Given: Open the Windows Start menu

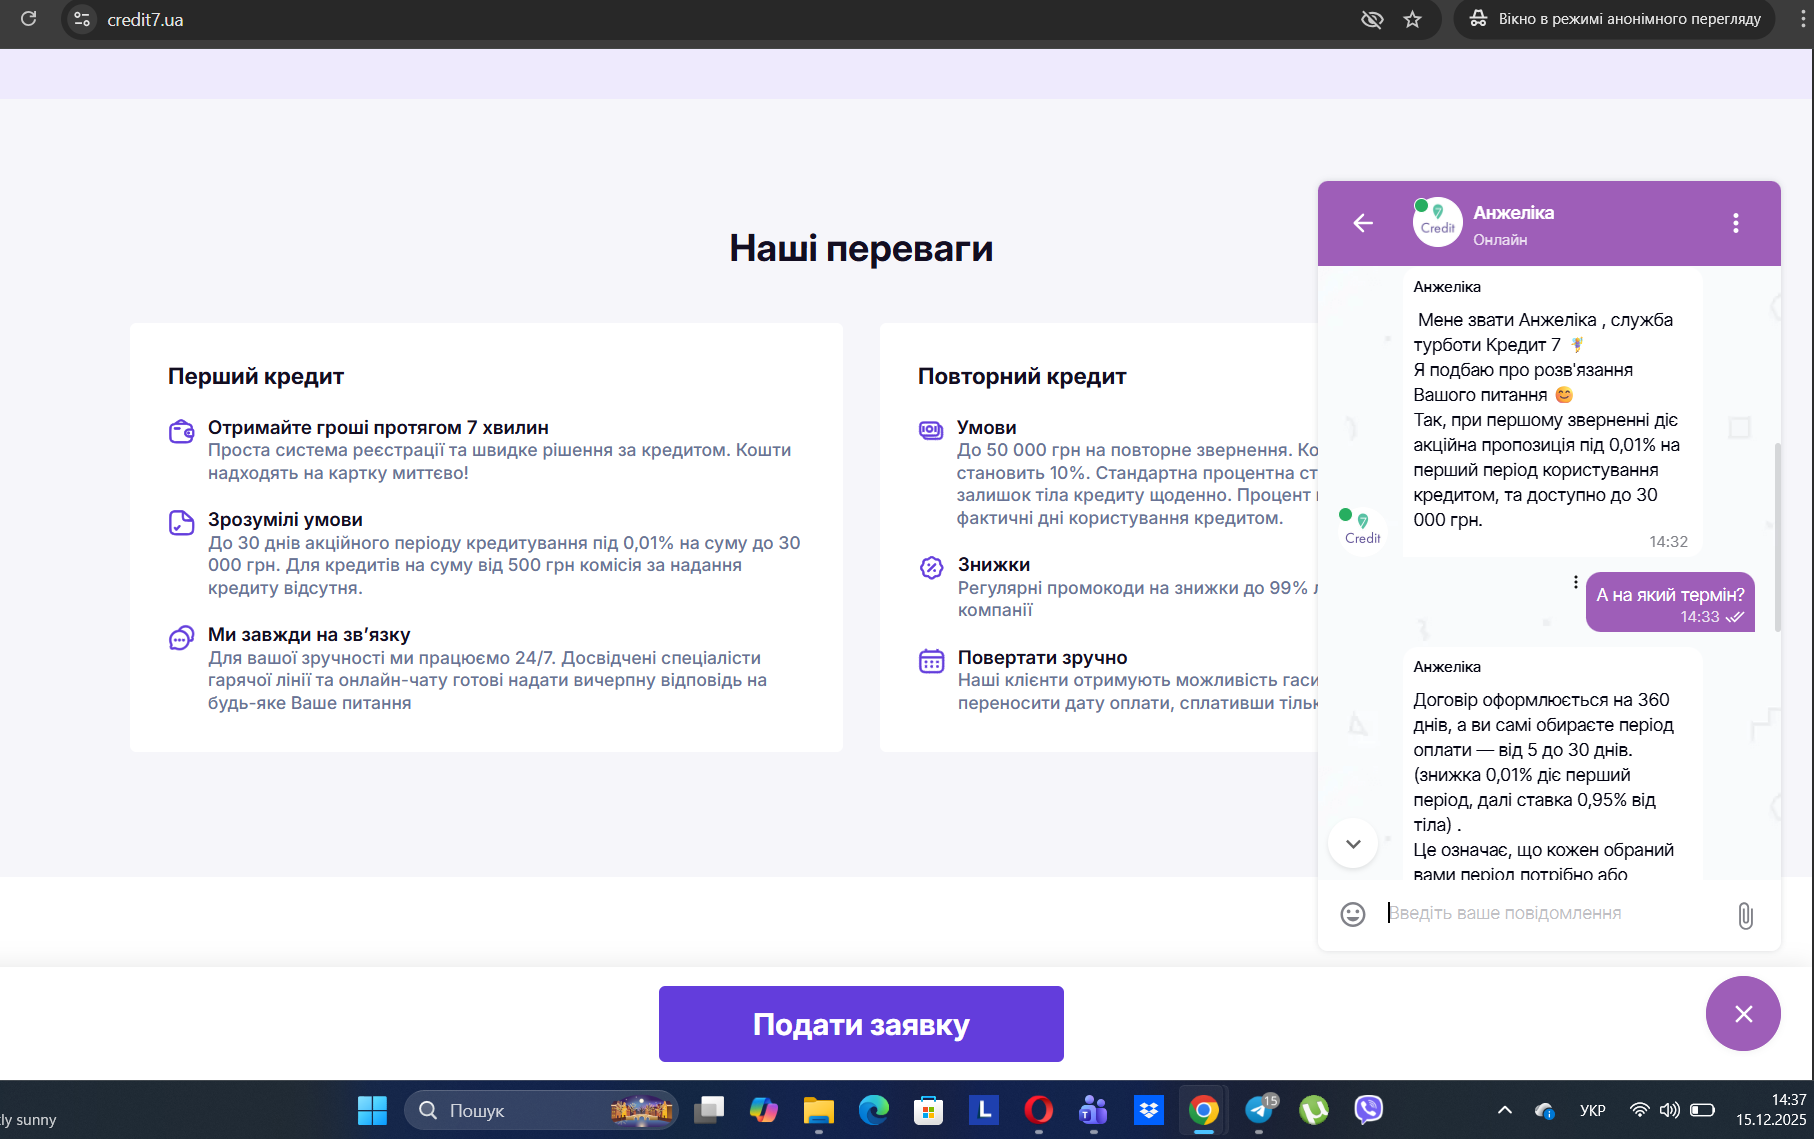Looking at the screenshot, I should click(x=372, y=1110).
